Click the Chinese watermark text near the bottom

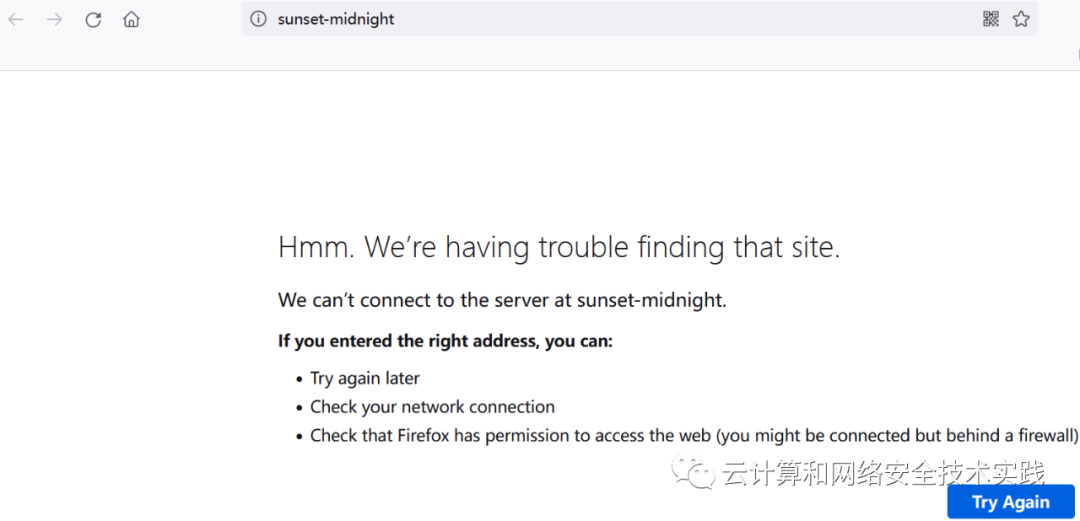point(882,473)
